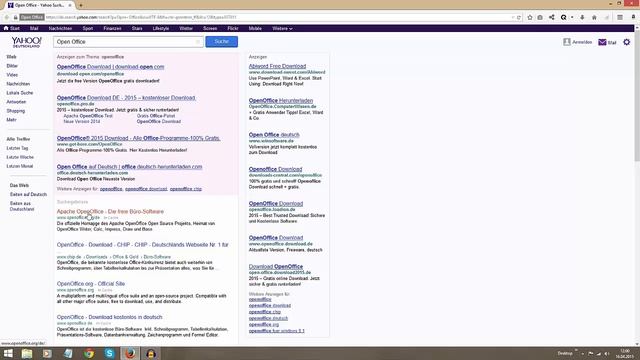Click the Firefox back arrow button
Image resolution: width=640 pixels, height=360 pixels.
tap(7, 18)
